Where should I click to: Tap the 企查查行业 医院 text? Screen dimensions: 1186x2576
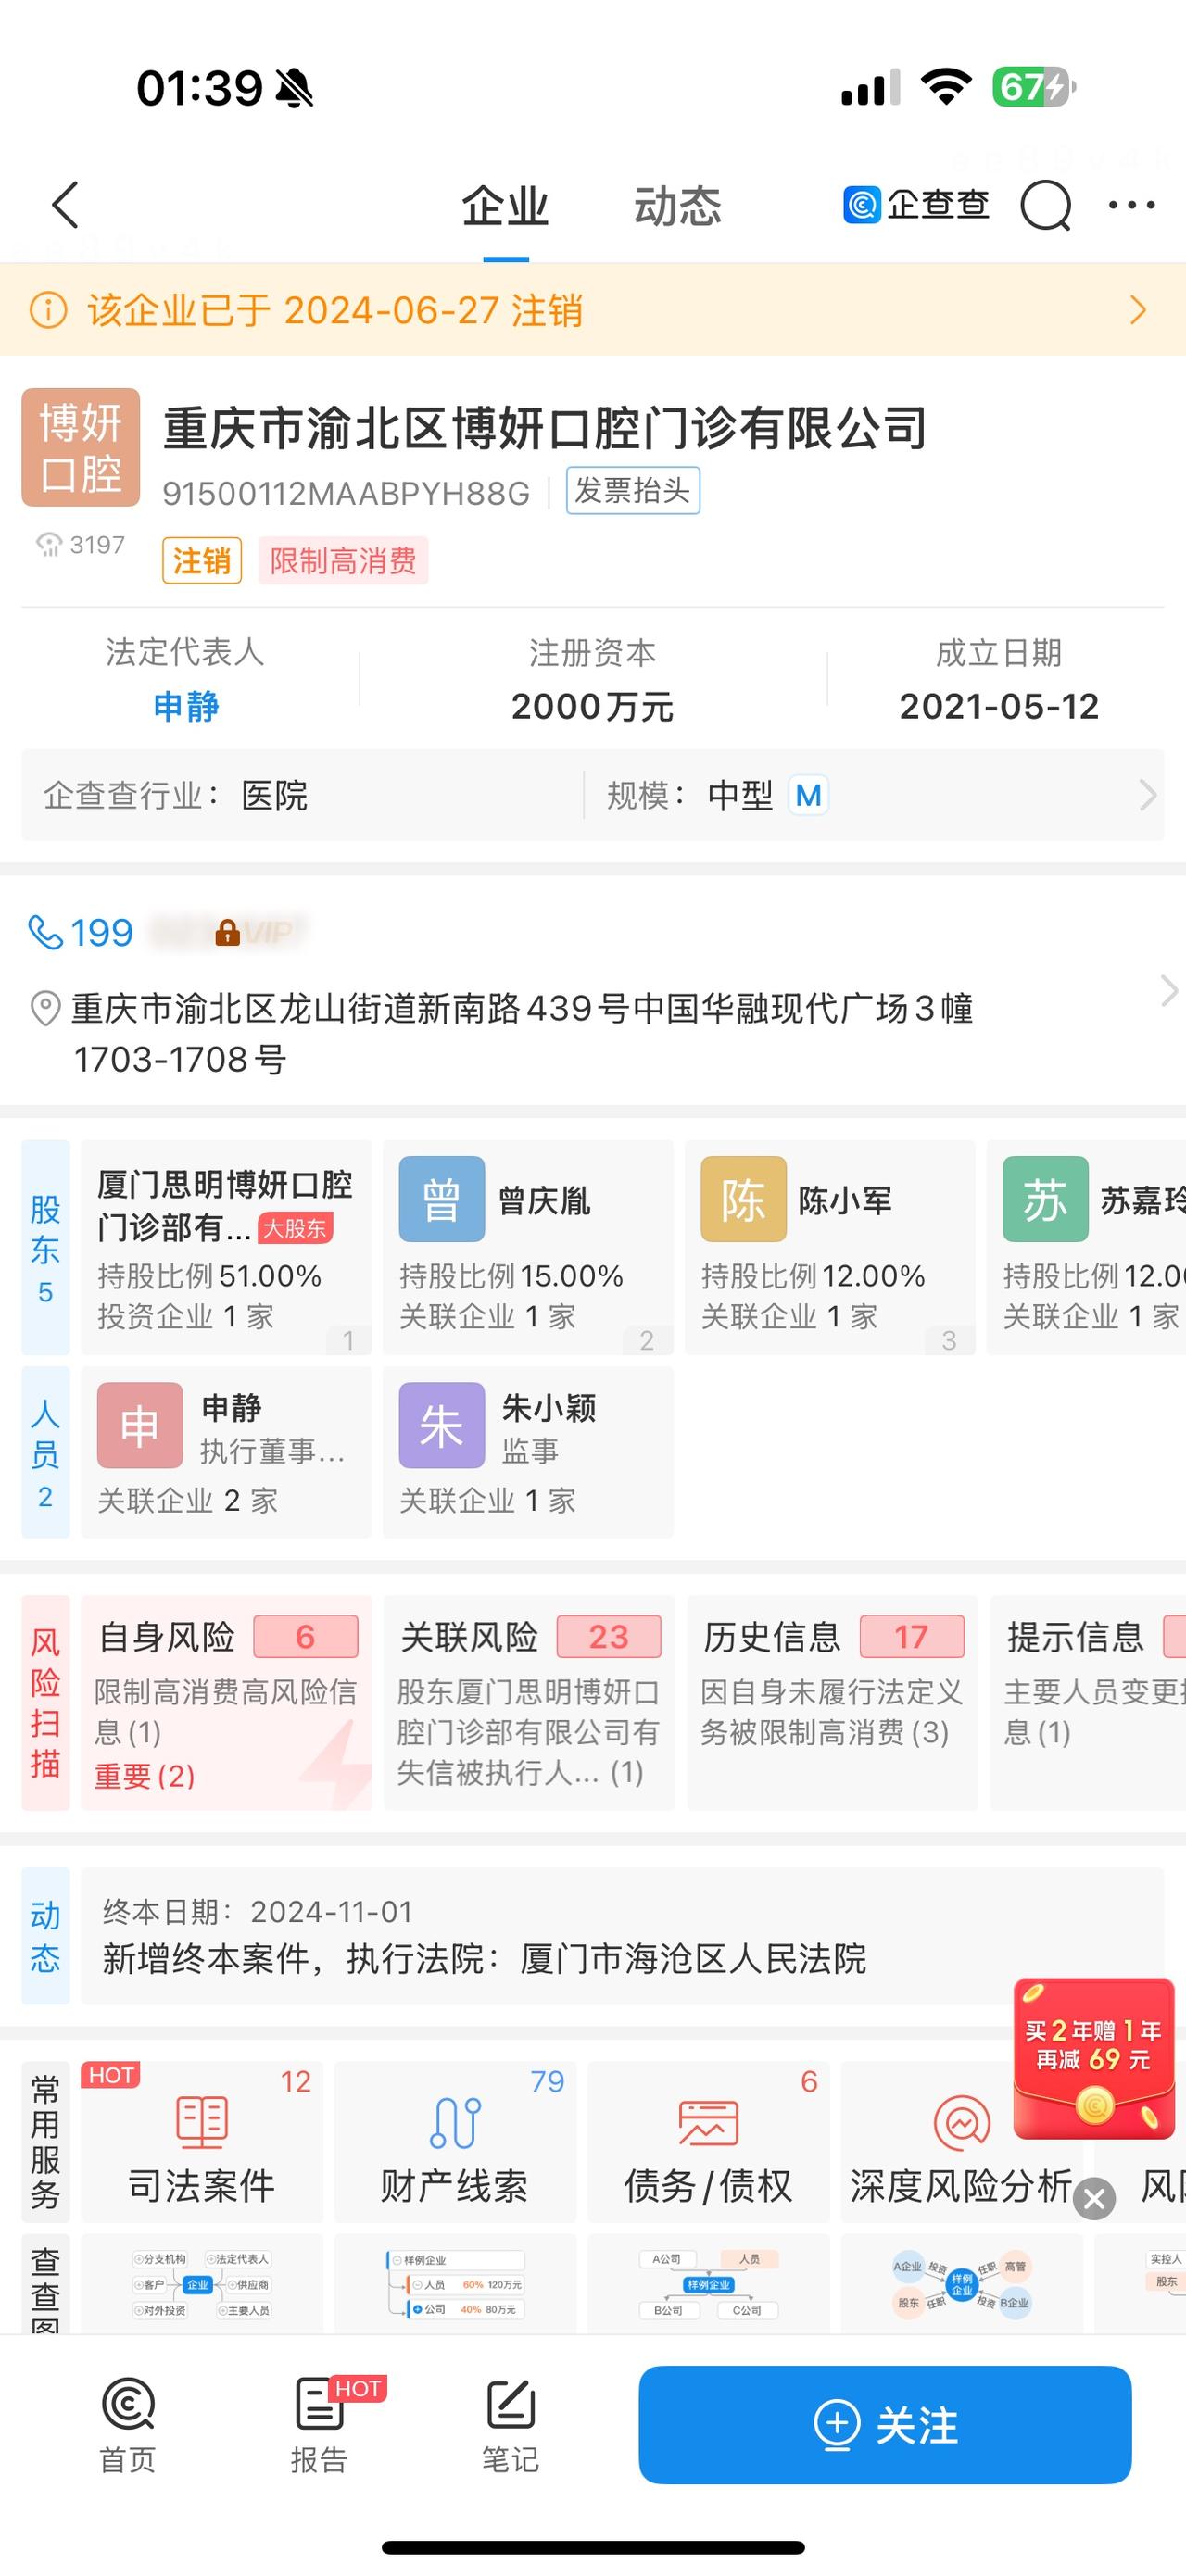[176, 796]
